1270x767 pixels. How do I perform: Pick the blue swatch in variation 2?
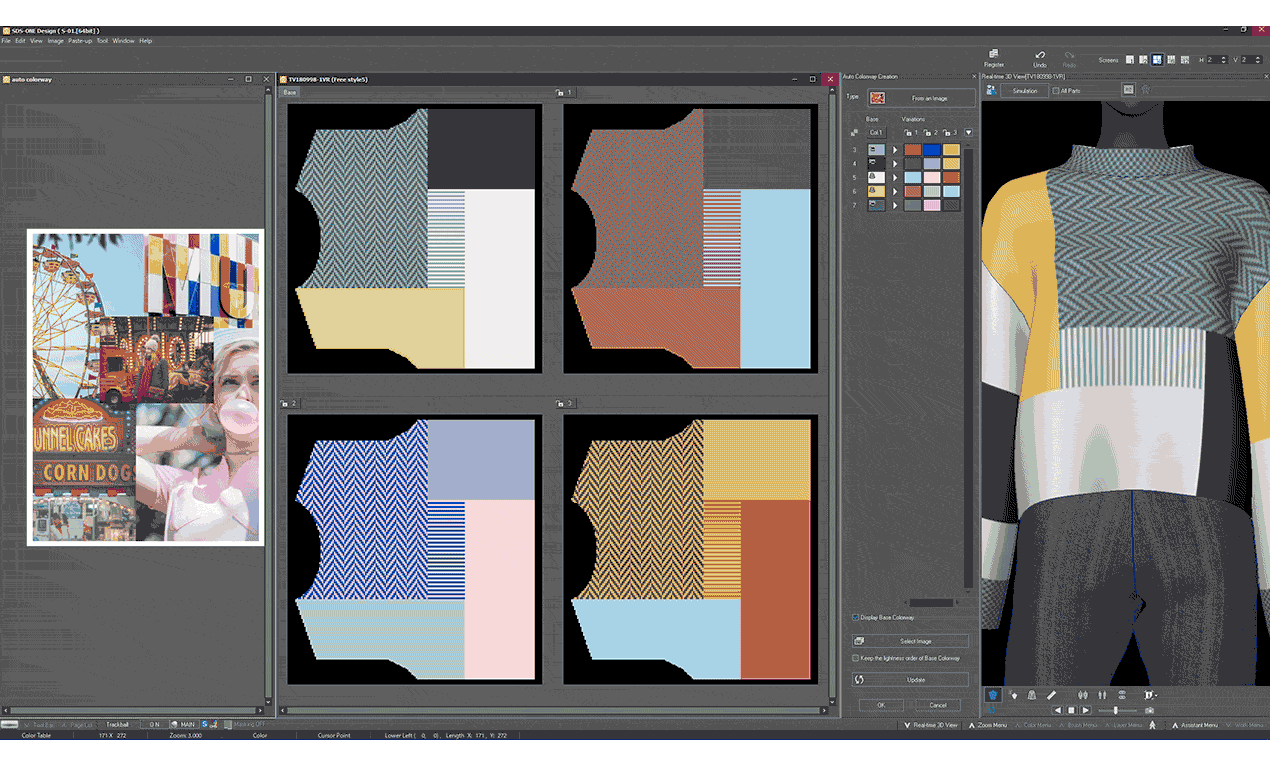[x=932, y=150]
